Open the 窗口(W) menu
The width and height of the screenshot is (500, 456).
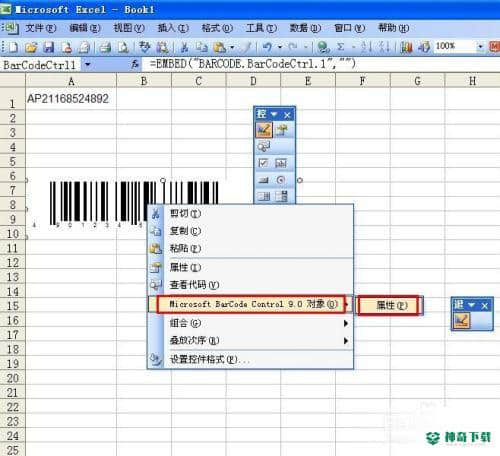coord(349,28)
